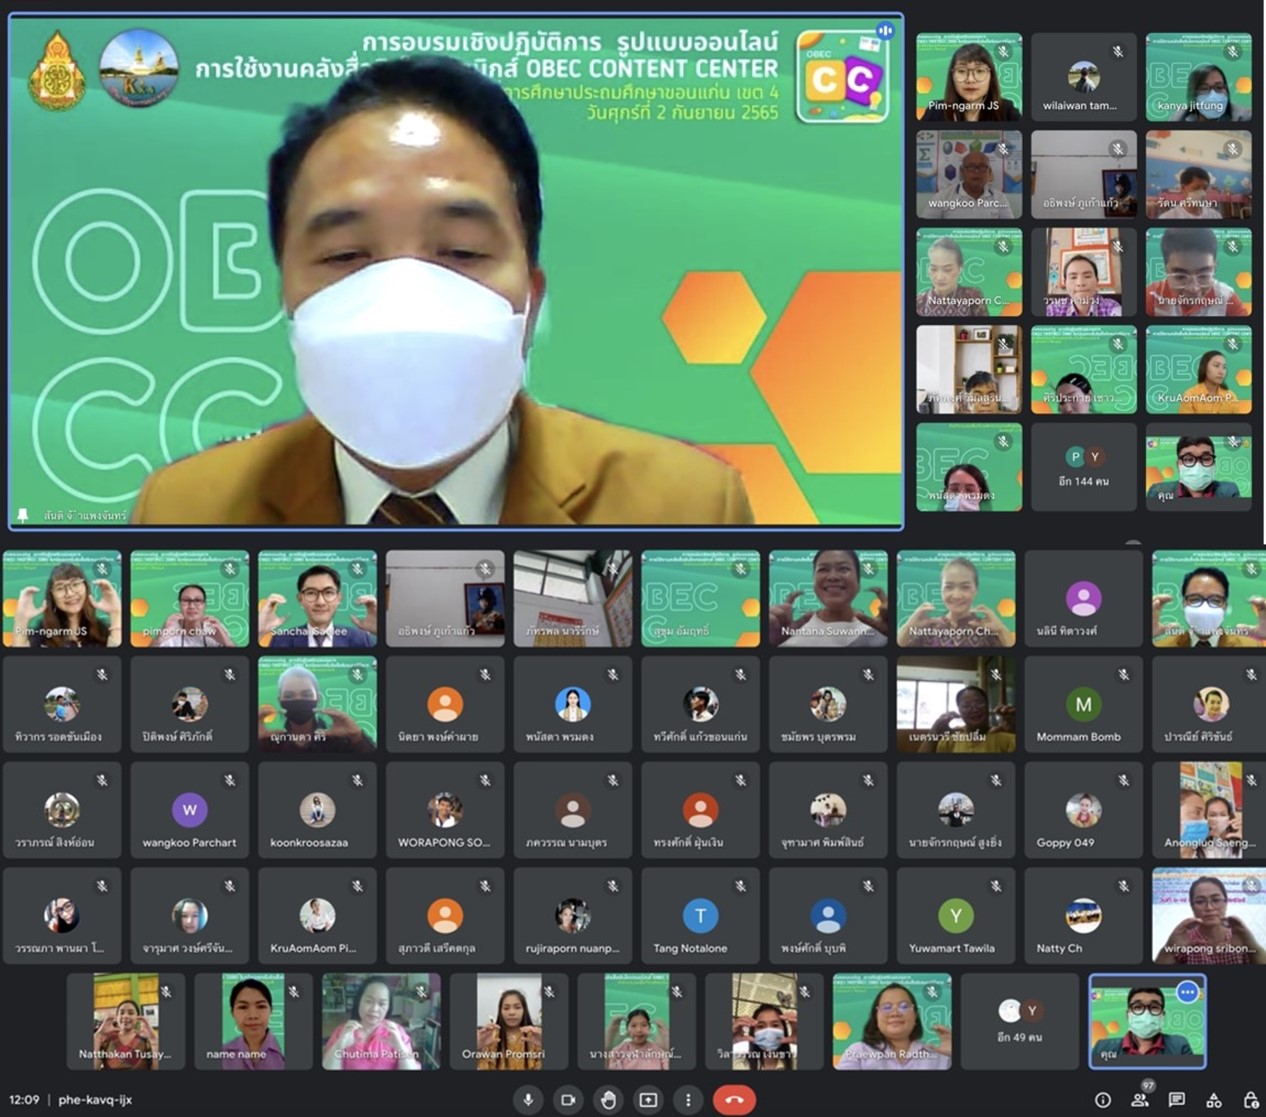Toggle the microphone in the call bar

coord(528,1100)
